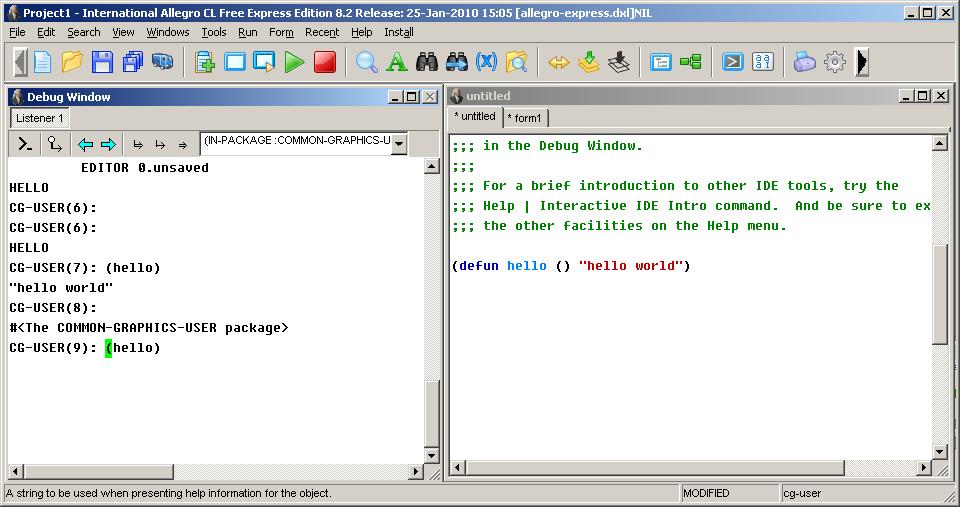Click the listener prompt icon in Debug Window
960x507 pixels.
pyautogui.click(x=26, y=144)
